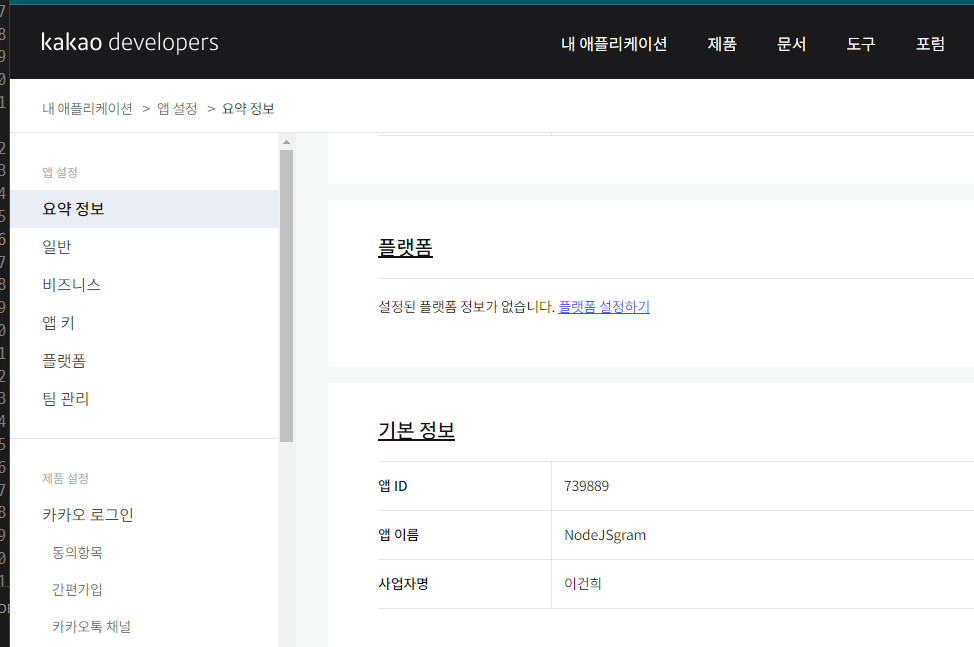Open 간편가입 sub-item
Screen dimensions: 974x647
[77, 589]
